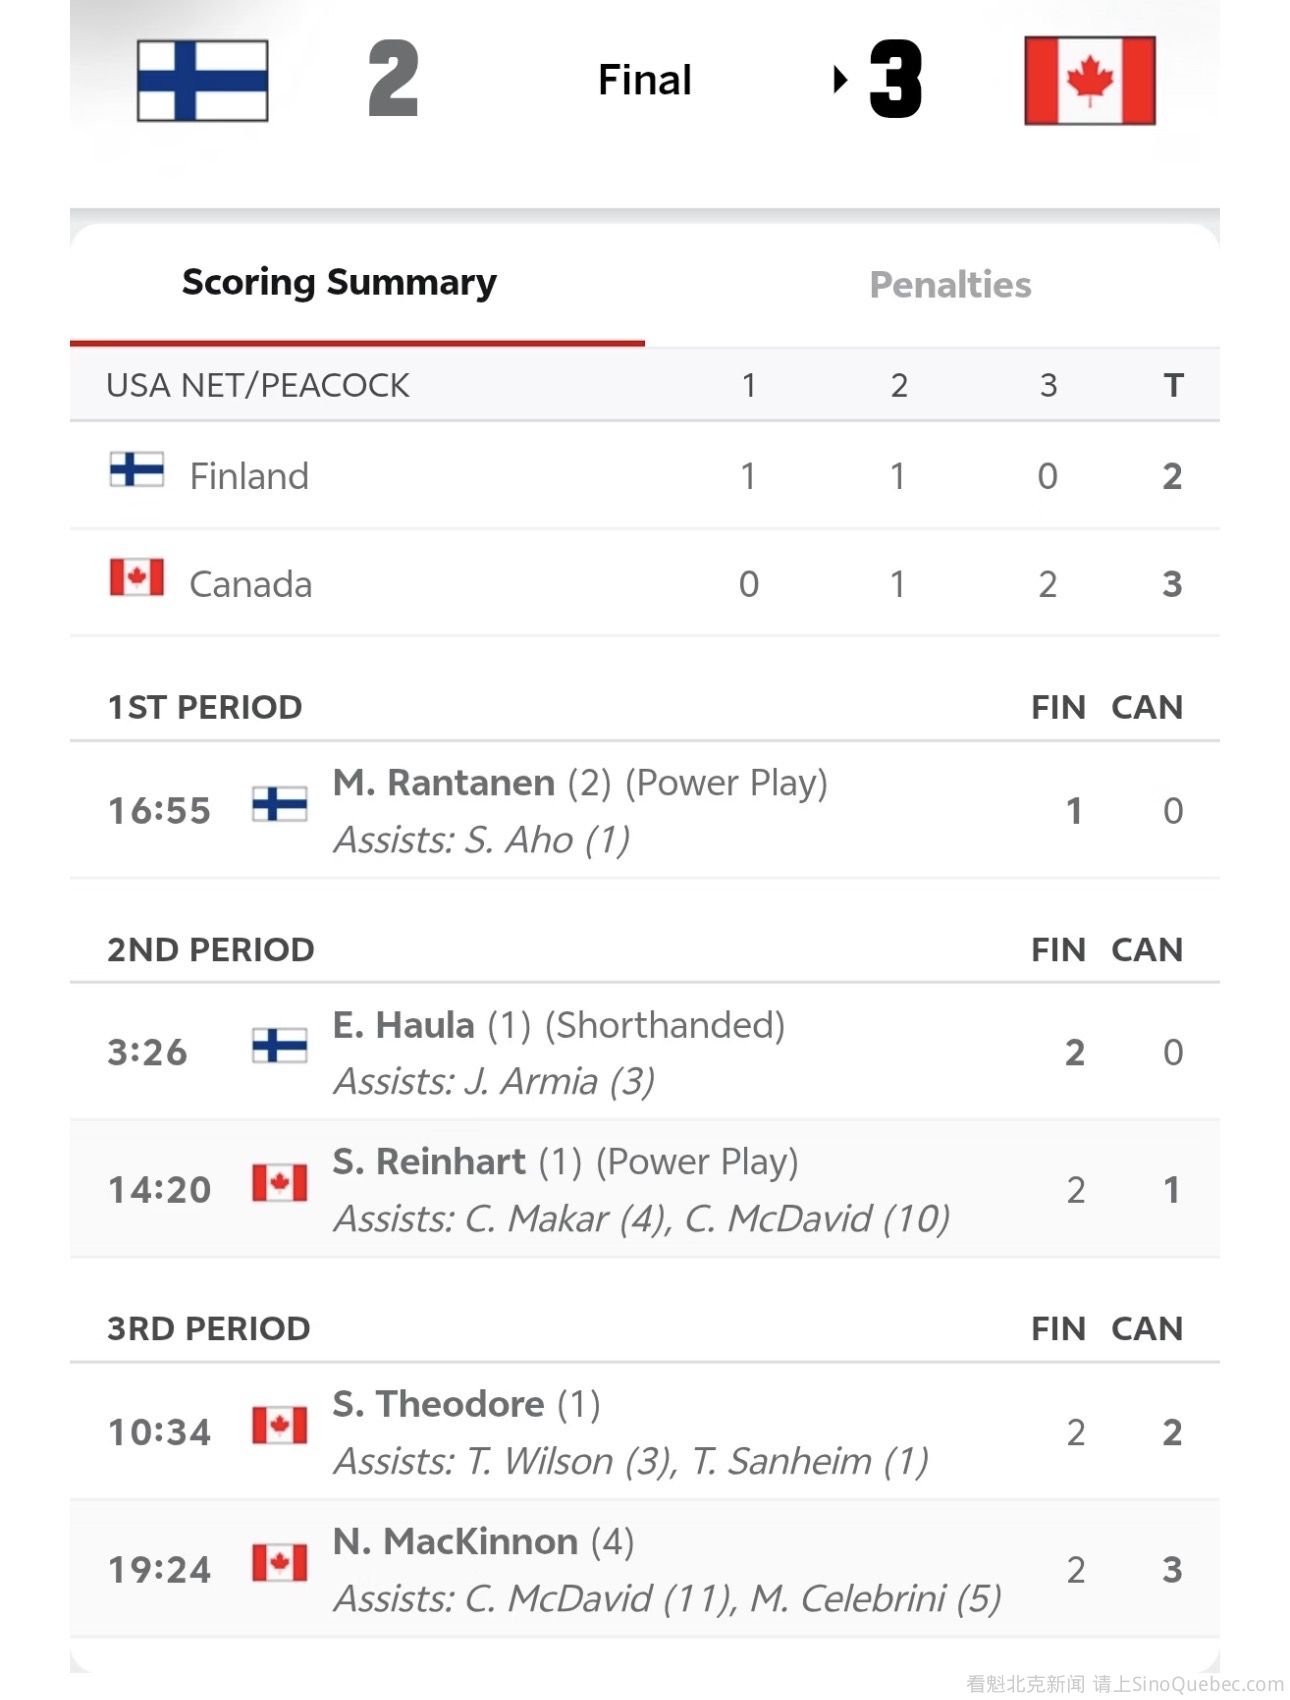This screenshot has height=1700, width=1290.
Task: Click the large Finland flag in header
Action: 202,81
